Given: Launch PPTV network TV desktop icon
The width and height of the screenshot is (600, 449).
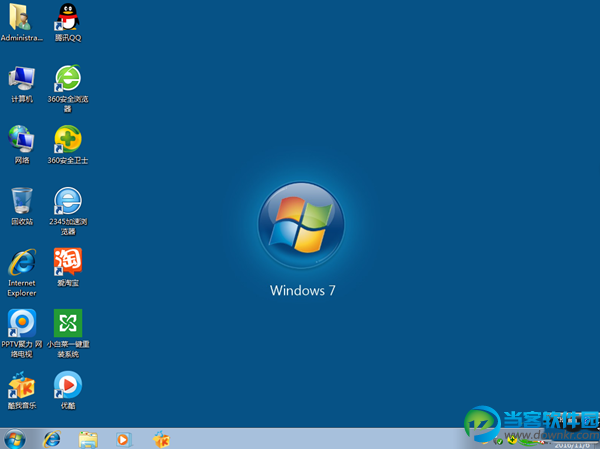Looking at the screenshot, I should click(x=22, y=323).
